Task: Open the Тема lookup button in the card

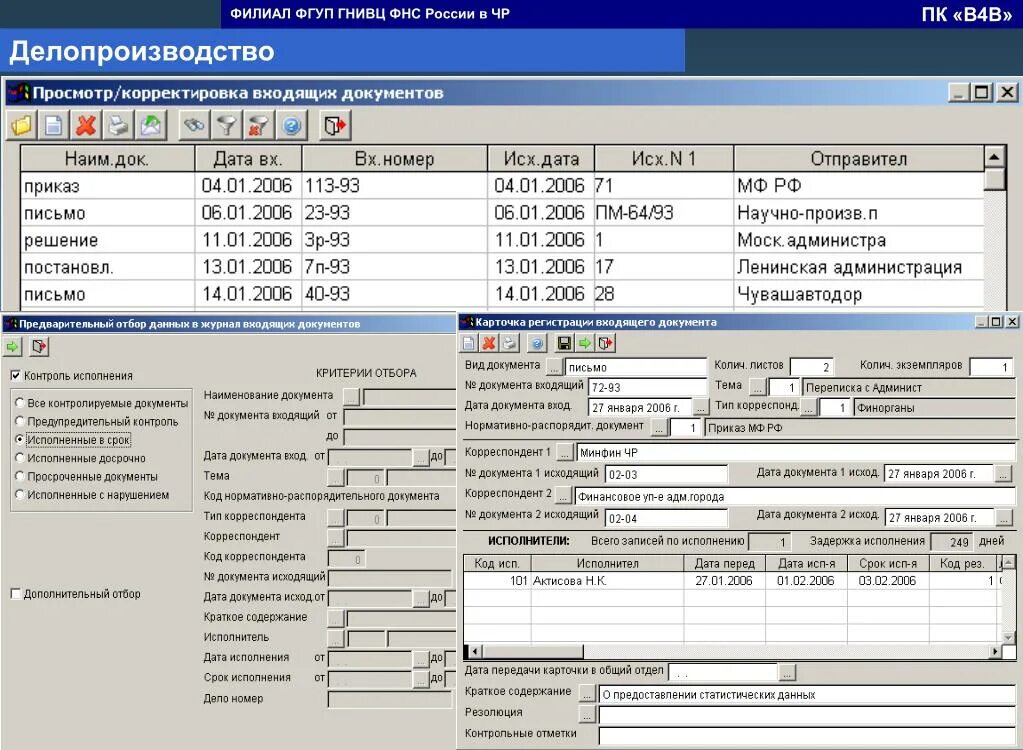Action: coord(757,387)
